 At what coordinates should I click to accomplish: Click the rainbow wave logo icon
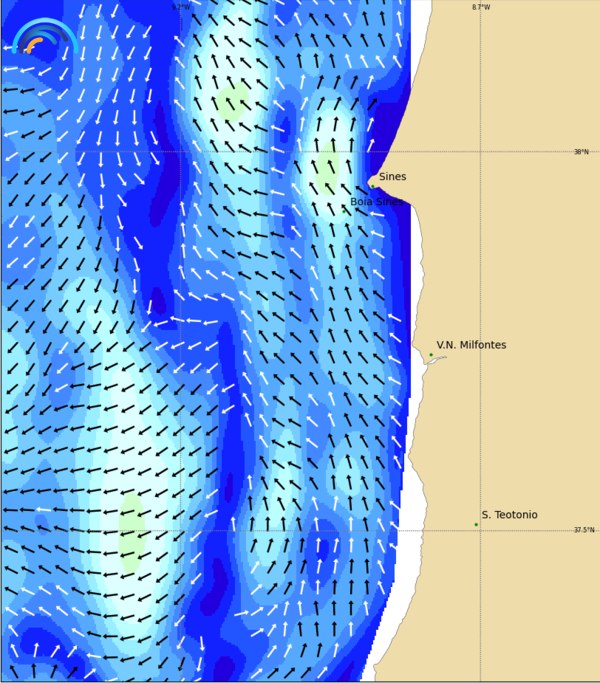[42, 38]
